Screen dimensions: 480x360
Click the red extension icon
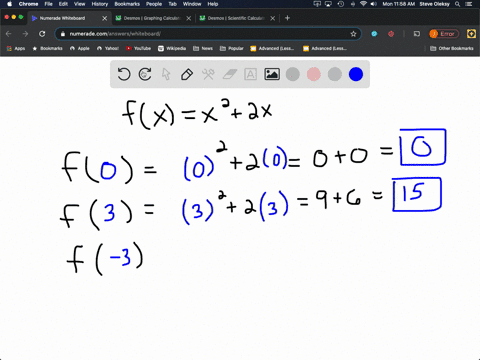391,34
